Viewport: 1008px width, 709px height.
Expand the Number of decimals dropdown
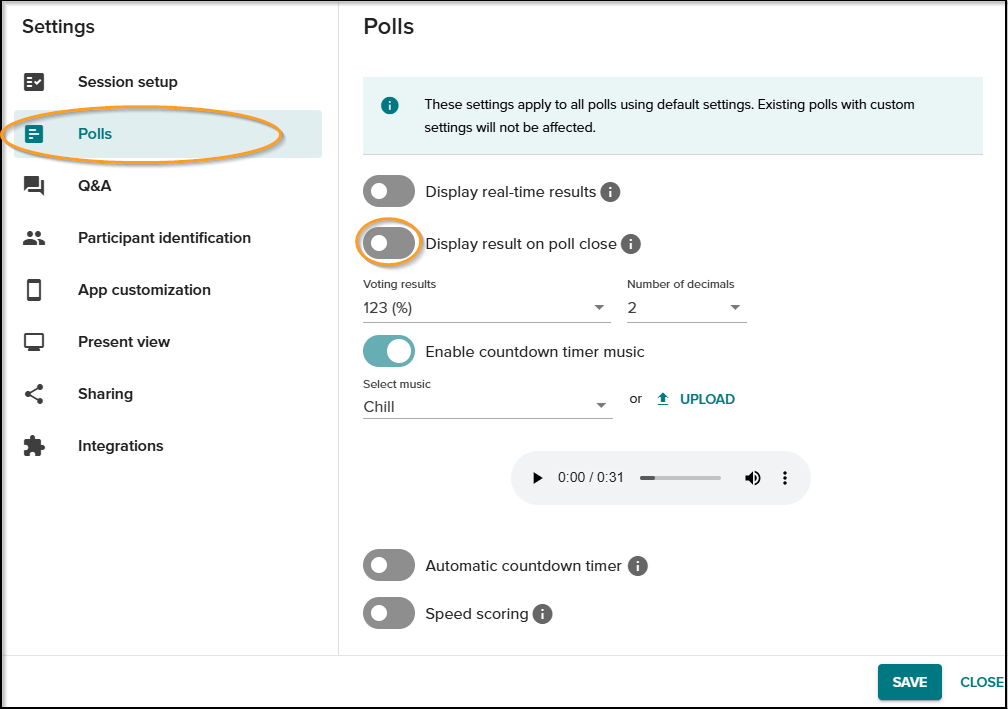(x=686, y=308)
